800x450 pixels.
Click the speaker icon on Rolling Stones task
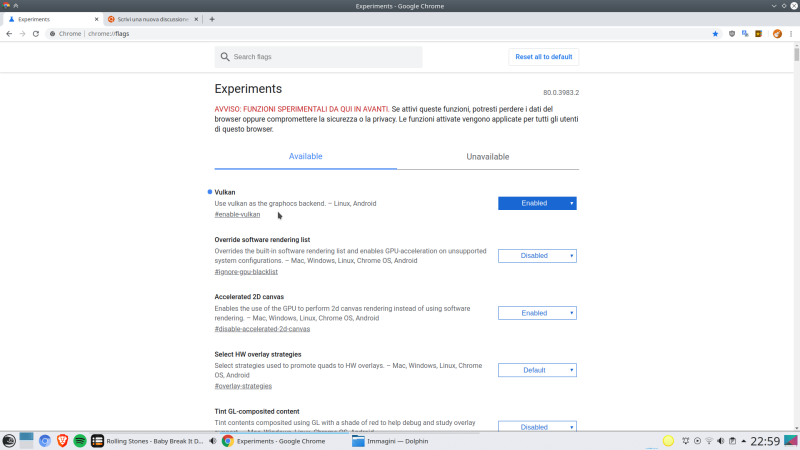tap(213, 441)
